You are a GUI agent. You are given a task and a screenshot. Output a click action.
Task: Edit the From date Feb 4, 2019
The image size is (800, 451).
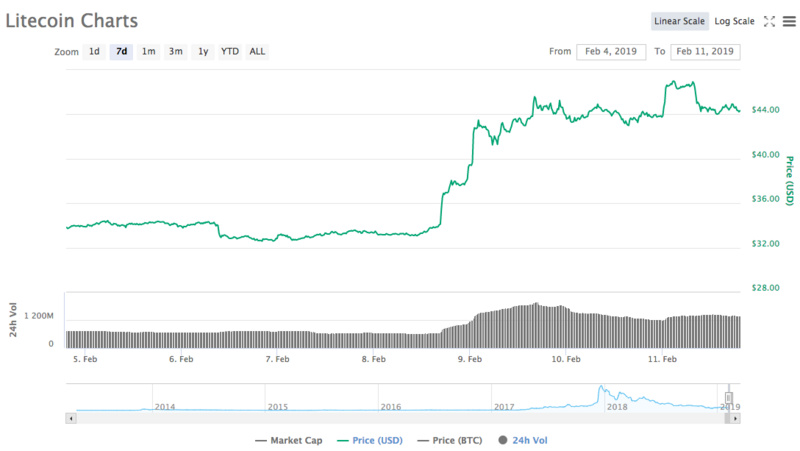[611, 52]
